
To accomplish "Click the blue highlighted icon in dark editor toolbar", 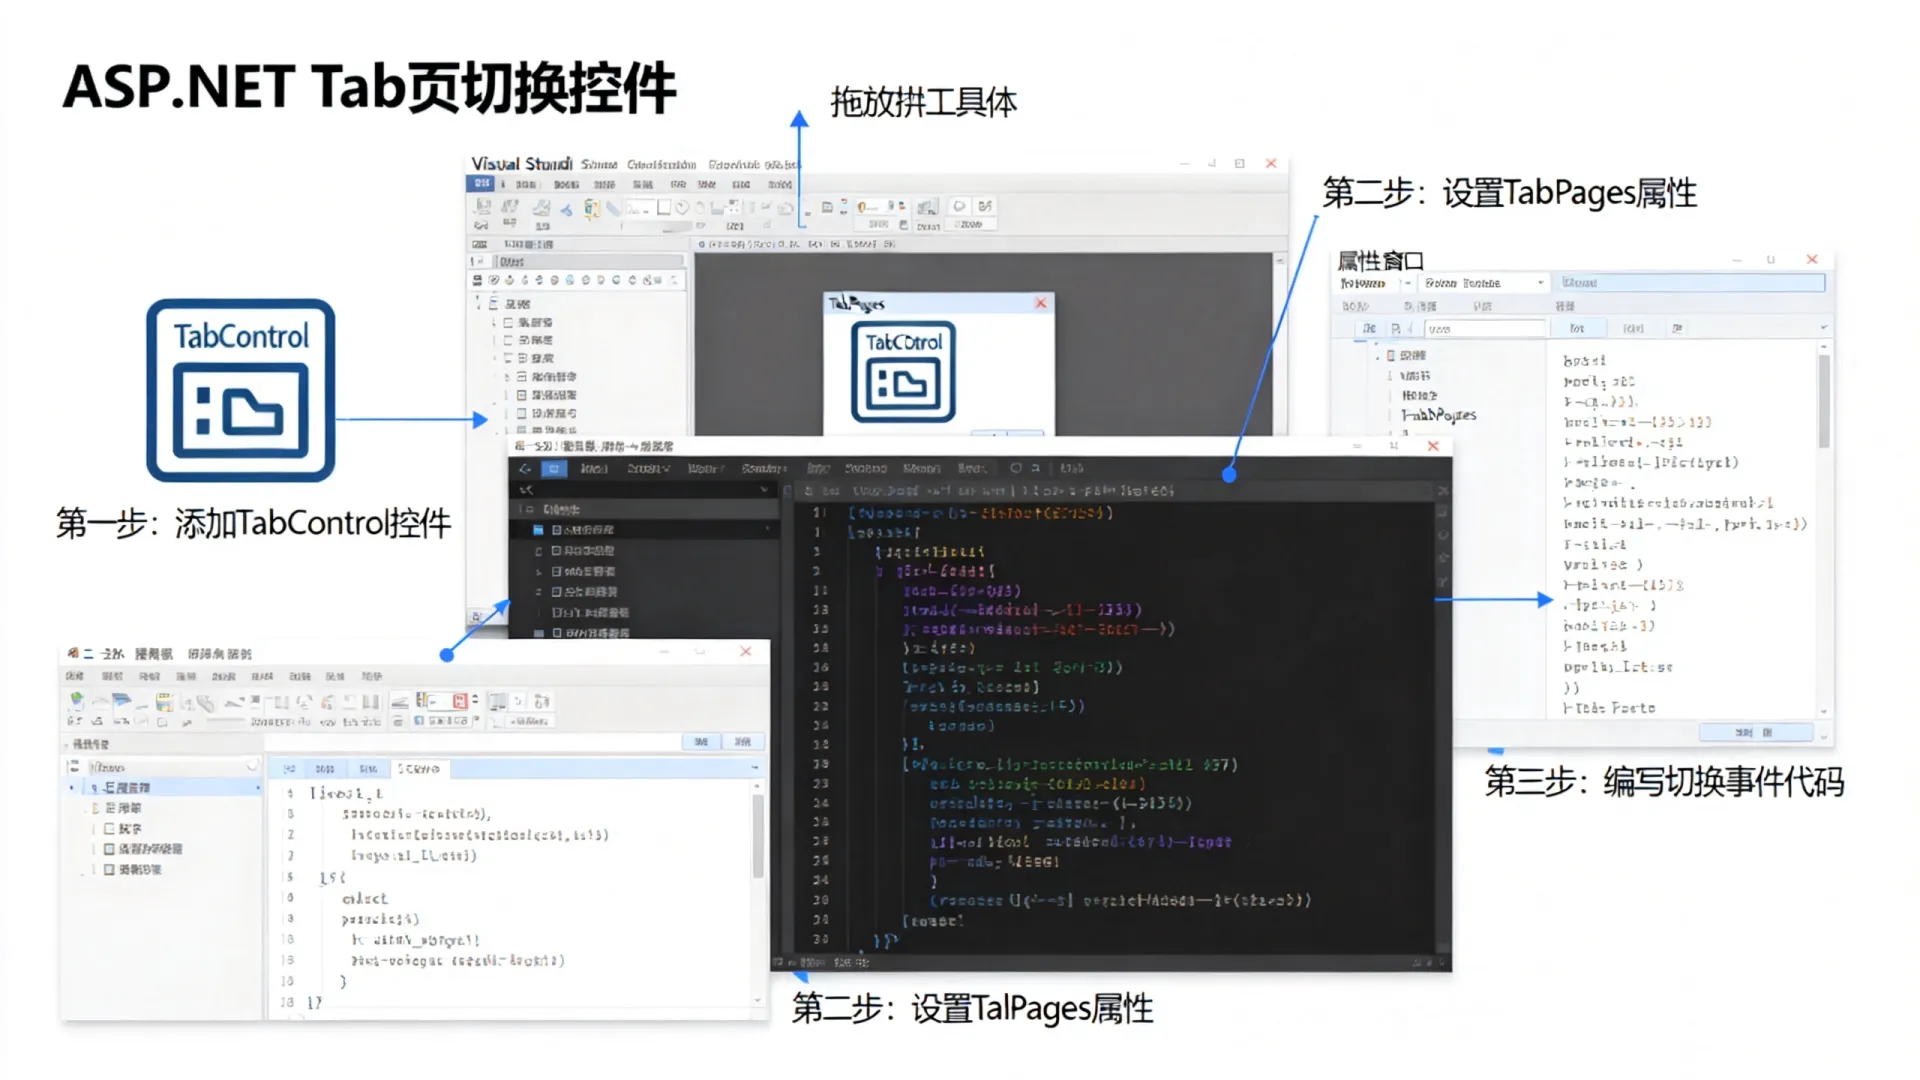I will (x=554, y=468).
